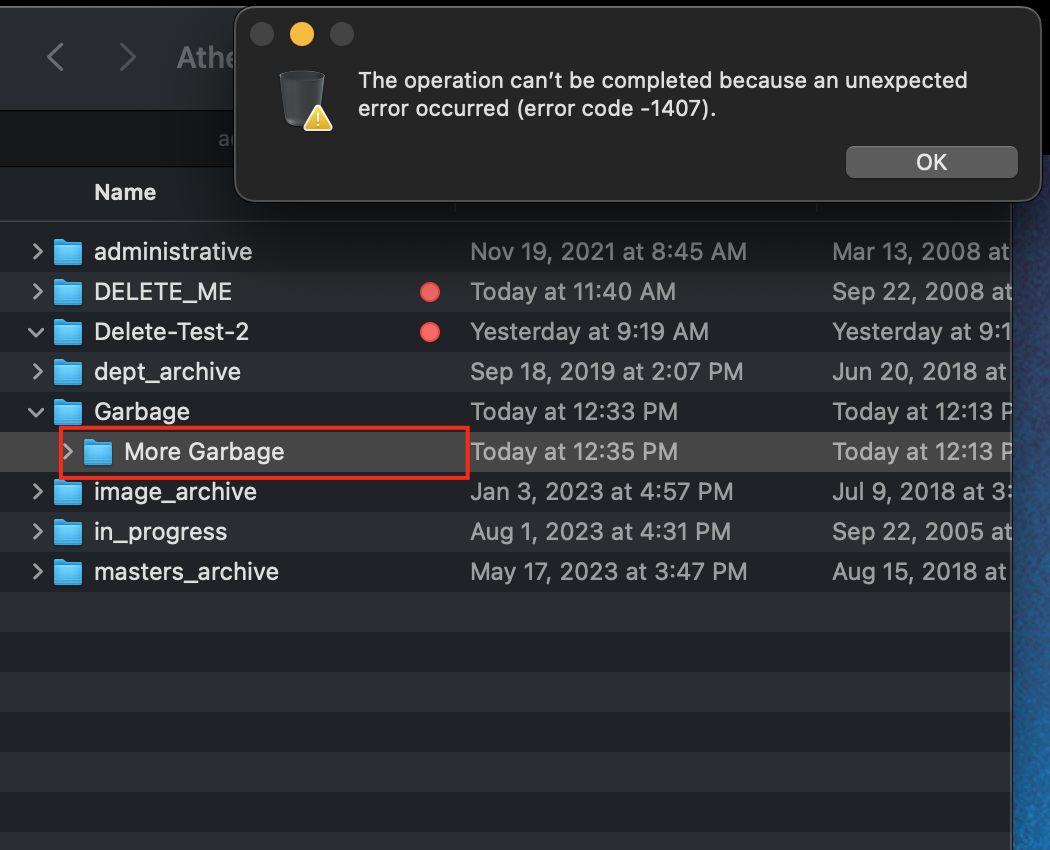Click date 'Today at 11:40 AM'
1050x850 pixels.
[573, 292]
